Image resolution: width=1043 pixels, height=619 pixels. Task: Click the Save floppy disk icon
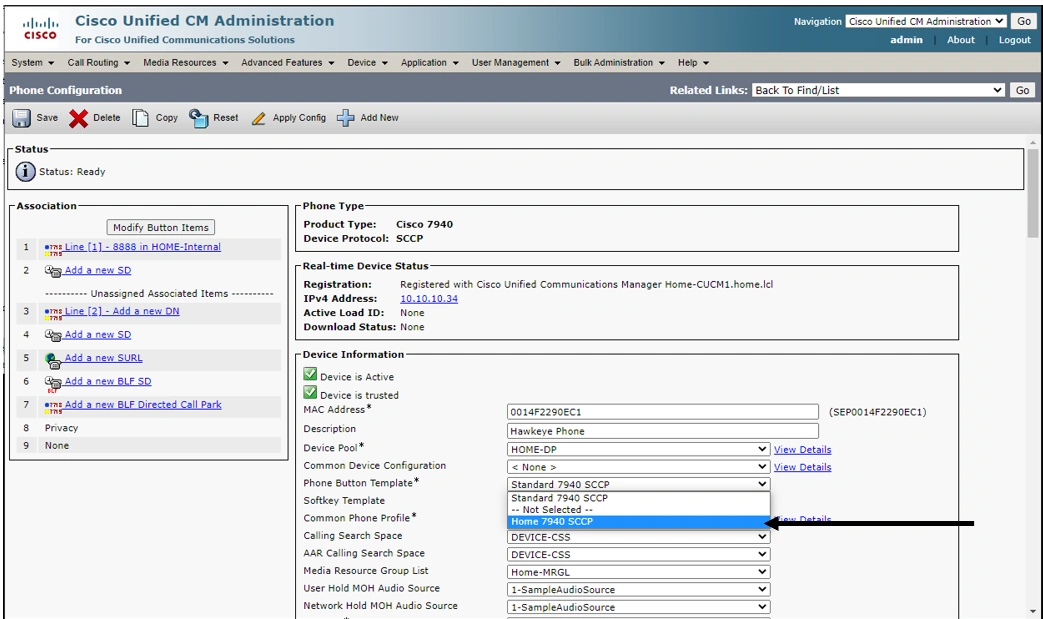click(22, 118)
